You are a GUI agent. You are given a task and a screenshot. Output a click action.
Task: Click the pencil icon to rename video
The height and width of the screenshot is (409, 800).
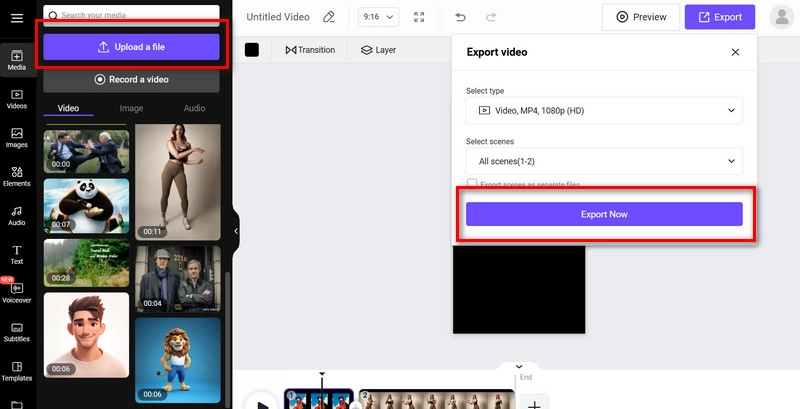point(329,17)
